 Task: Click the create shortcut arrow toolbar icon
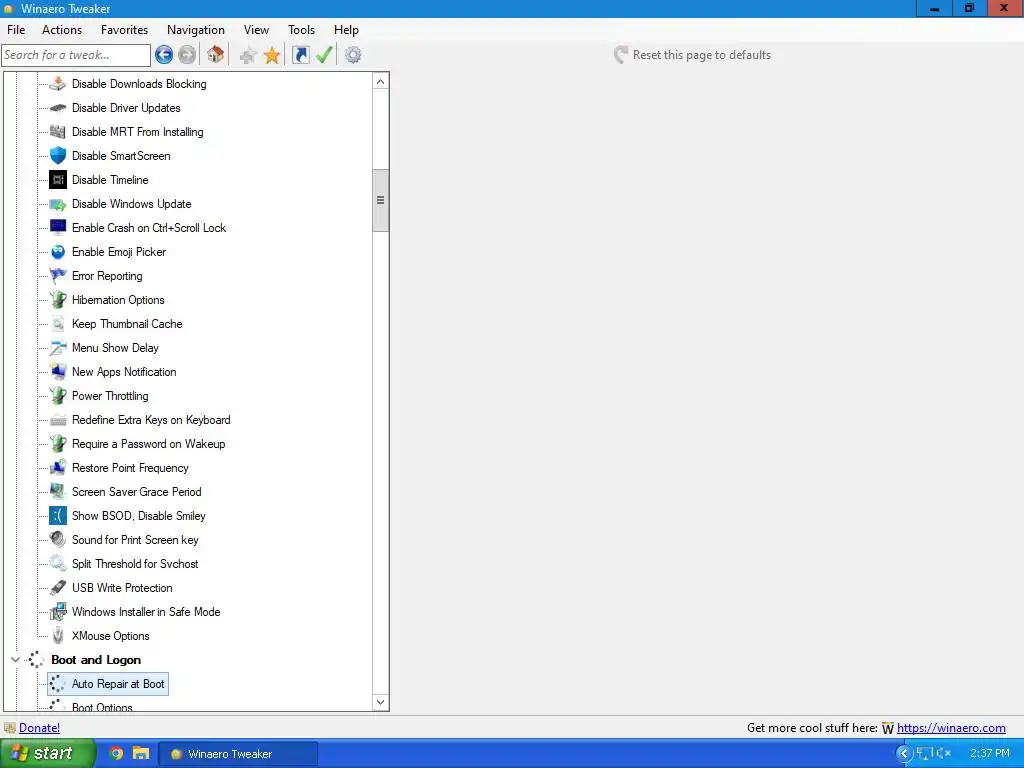(300, 55)
